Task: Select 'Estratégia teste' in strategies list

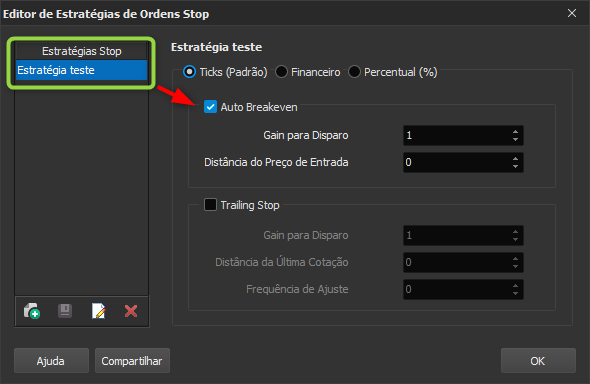Action: click(81, 70)
